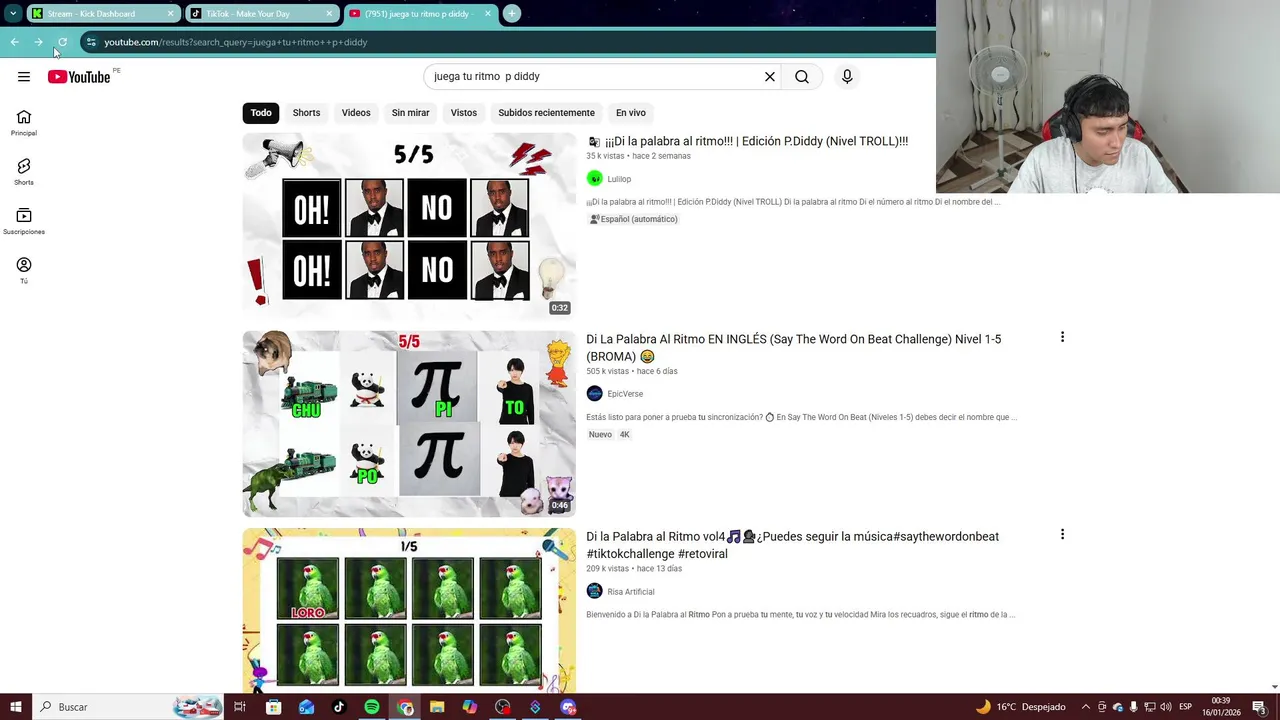Viewport: 1280px width, 720px height.
Task: Open the weather widget 16°C Despejado
Action: (1021, 707)
